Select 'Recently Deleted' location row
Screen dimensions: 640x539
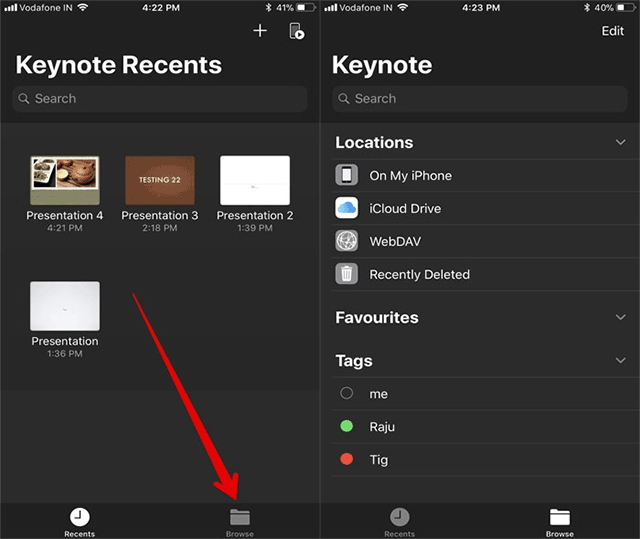tap(486, 274)
